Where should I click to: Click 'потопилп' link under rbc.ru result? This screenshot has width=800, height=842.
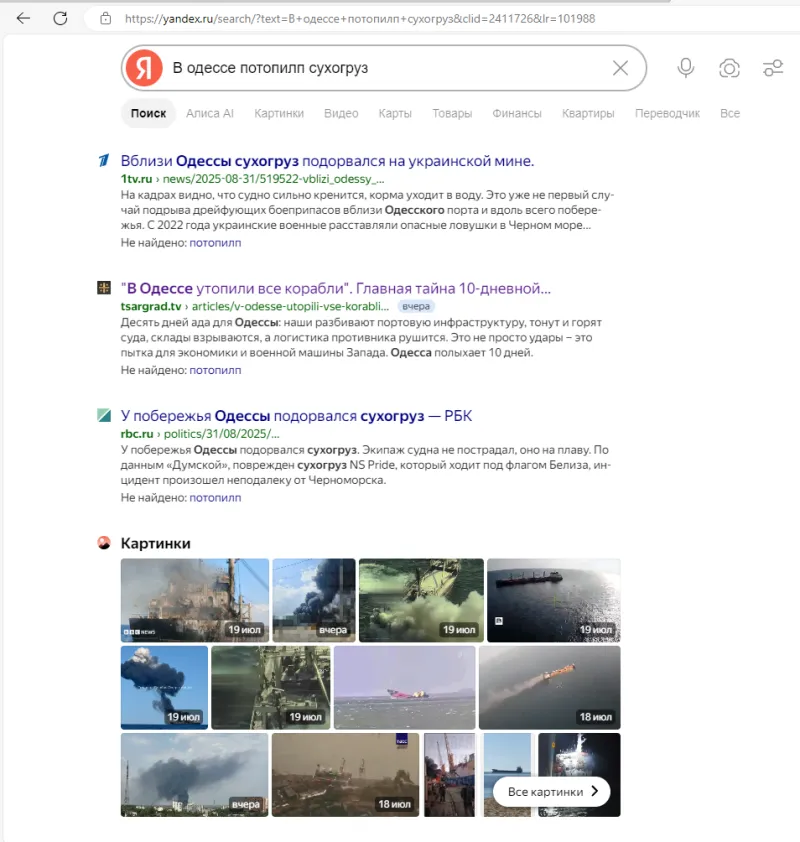[x=215, y=497]
